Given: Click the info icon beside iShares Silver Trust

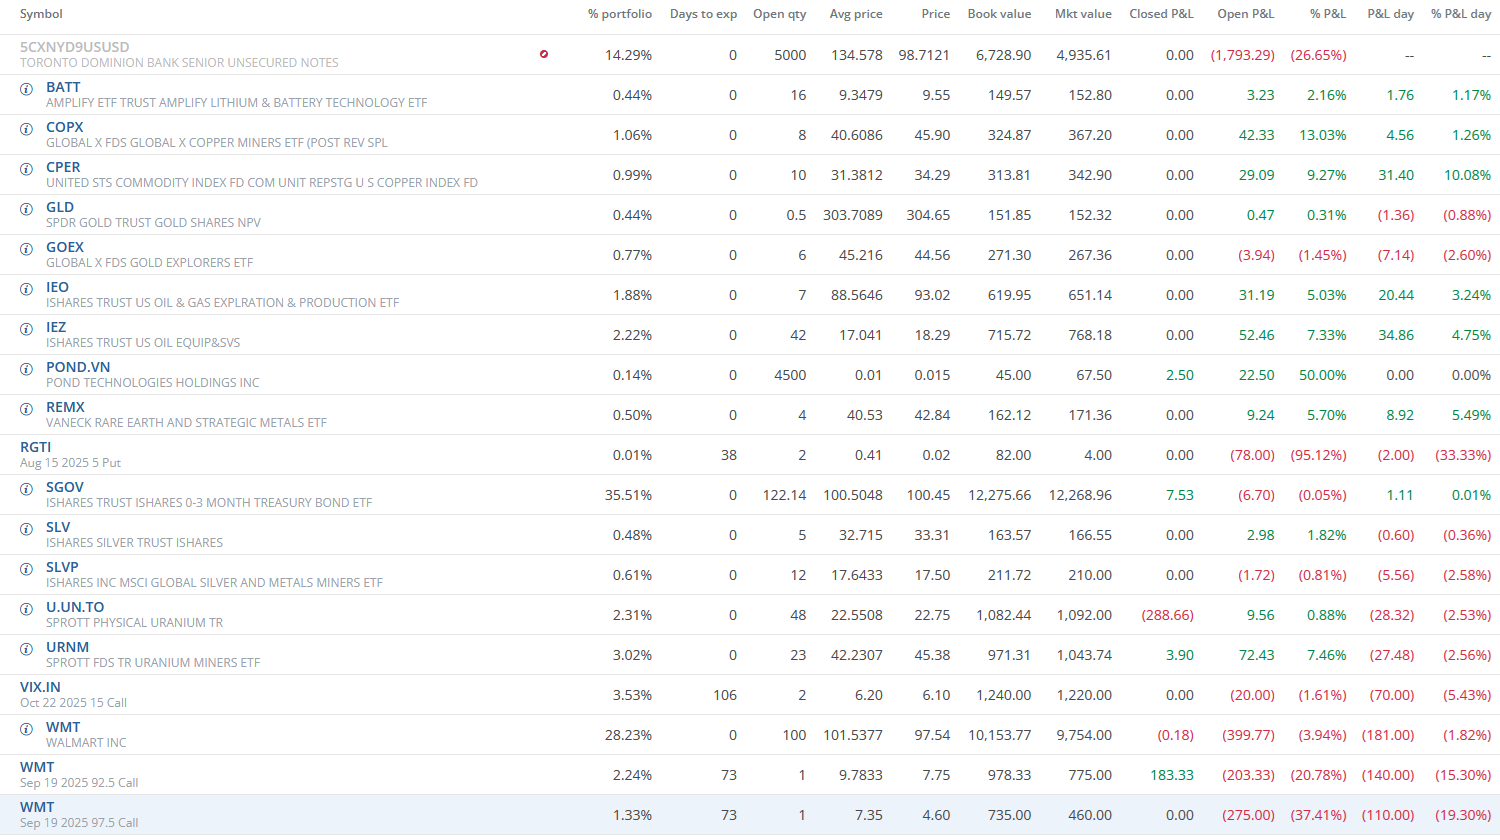Looking at the screenshot, I should pos(27,529).
